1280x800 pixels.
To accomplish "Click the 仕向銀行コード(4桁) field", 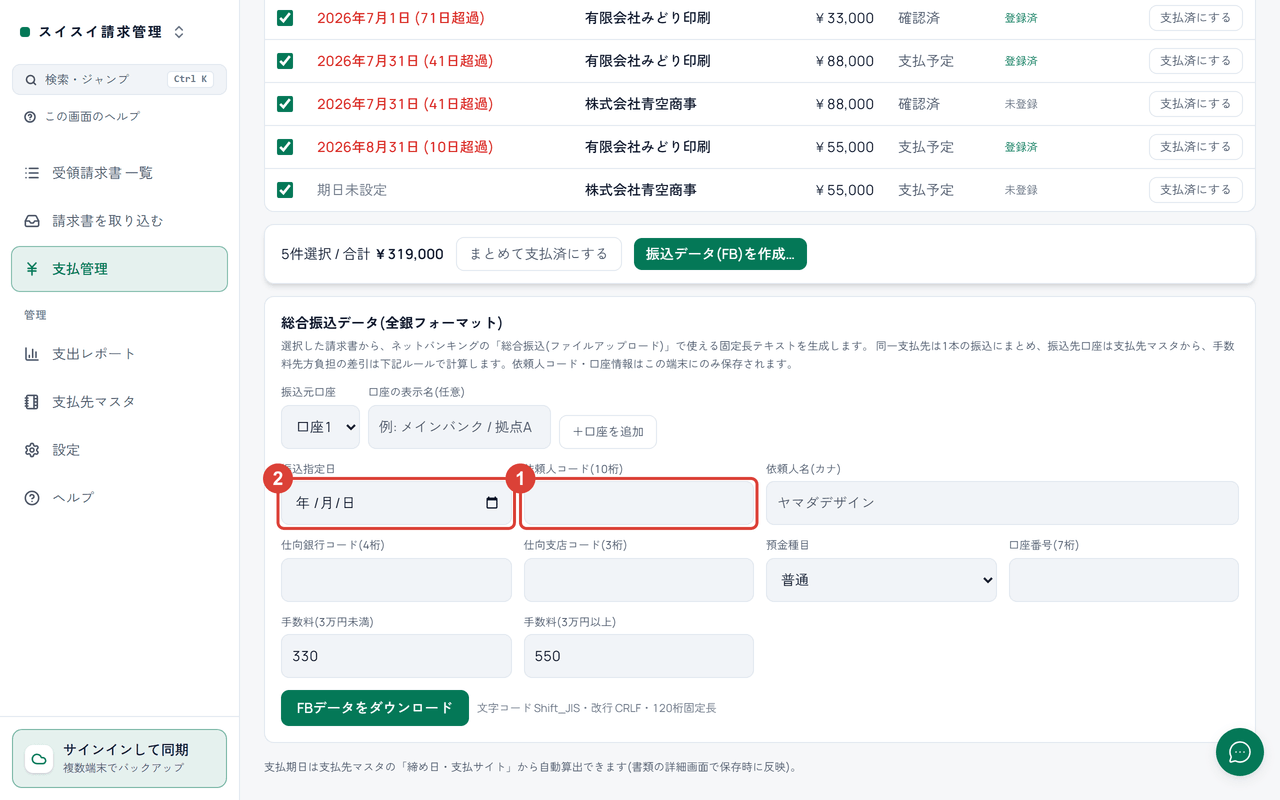I will click(x=396, y=580).
